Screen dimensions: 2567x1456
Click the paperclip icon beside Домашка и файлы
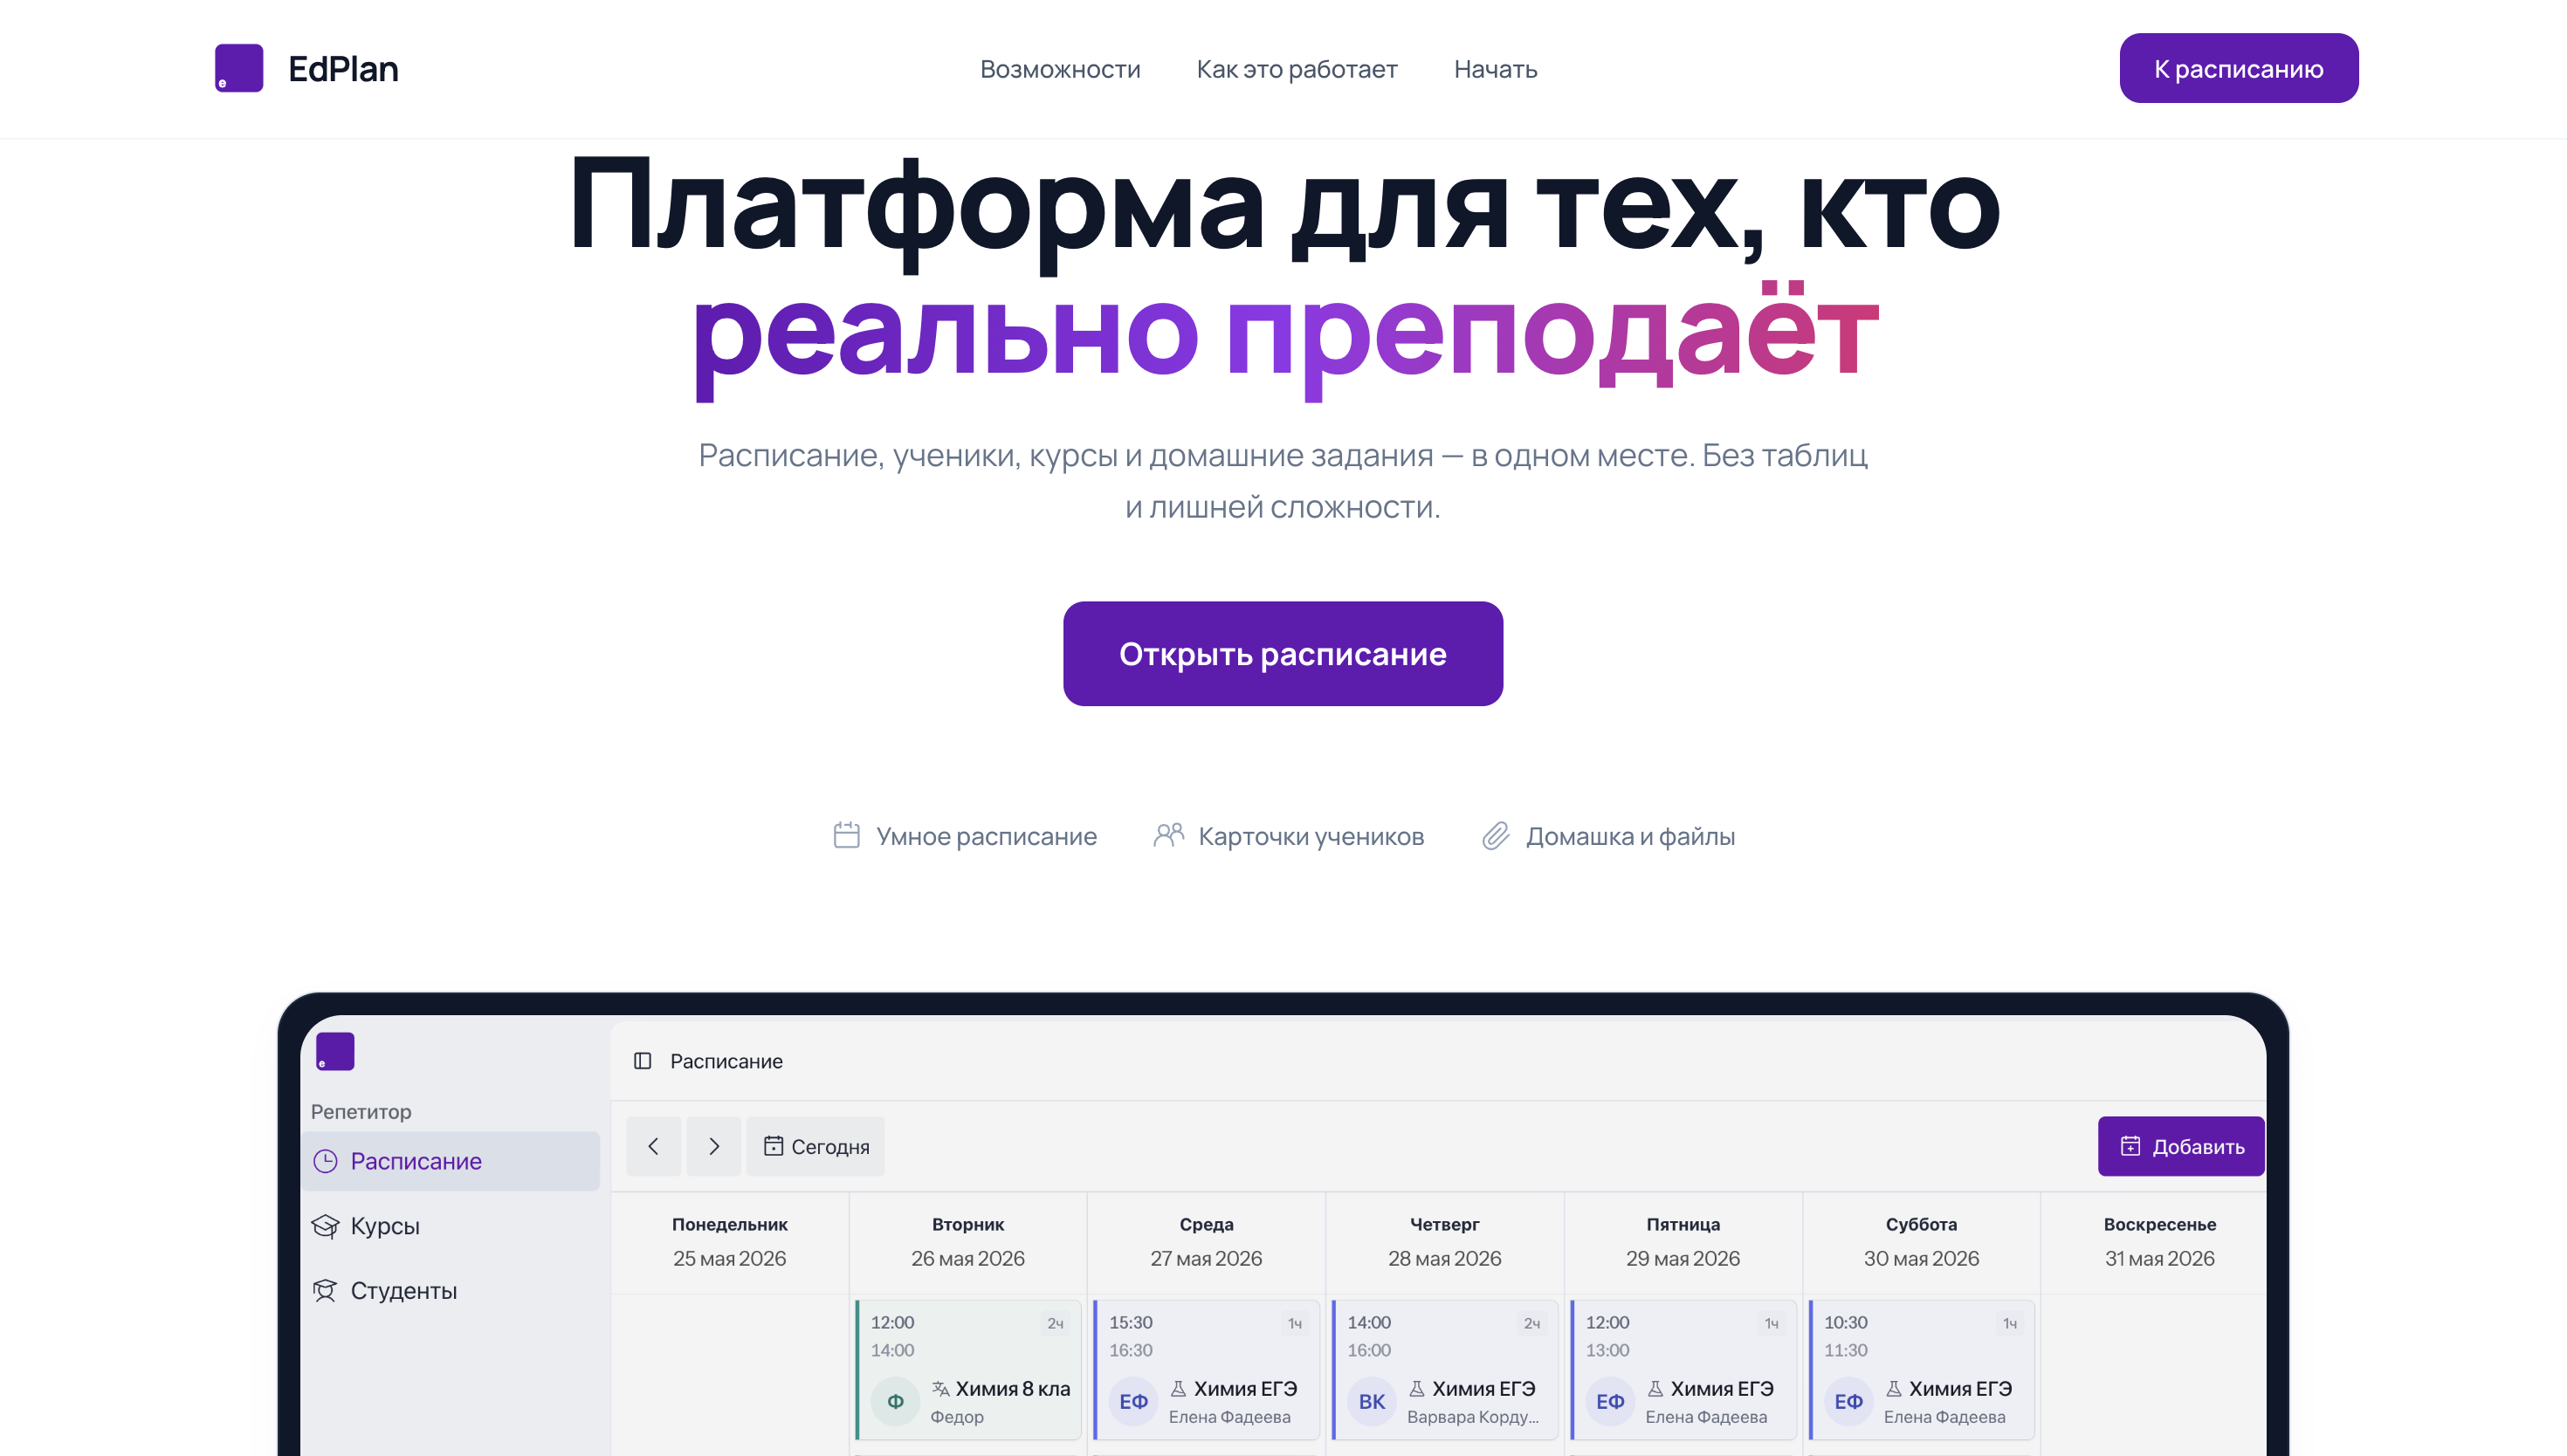1495,835
